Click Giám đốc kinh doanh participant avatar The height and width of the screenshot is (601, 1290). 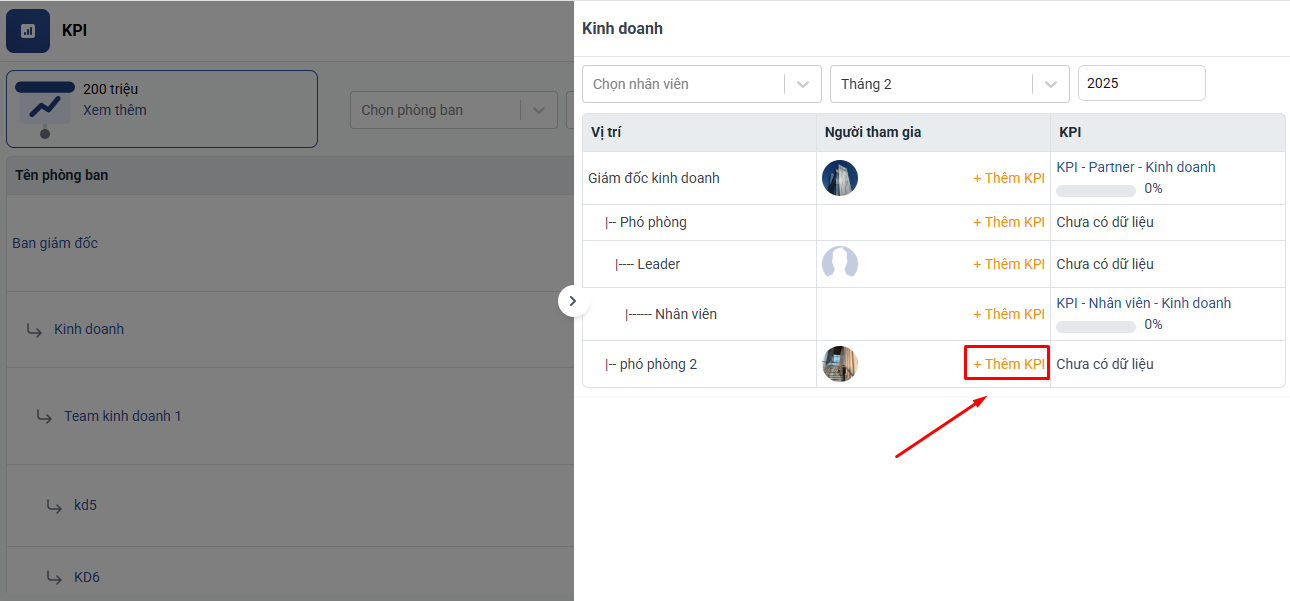839,178
